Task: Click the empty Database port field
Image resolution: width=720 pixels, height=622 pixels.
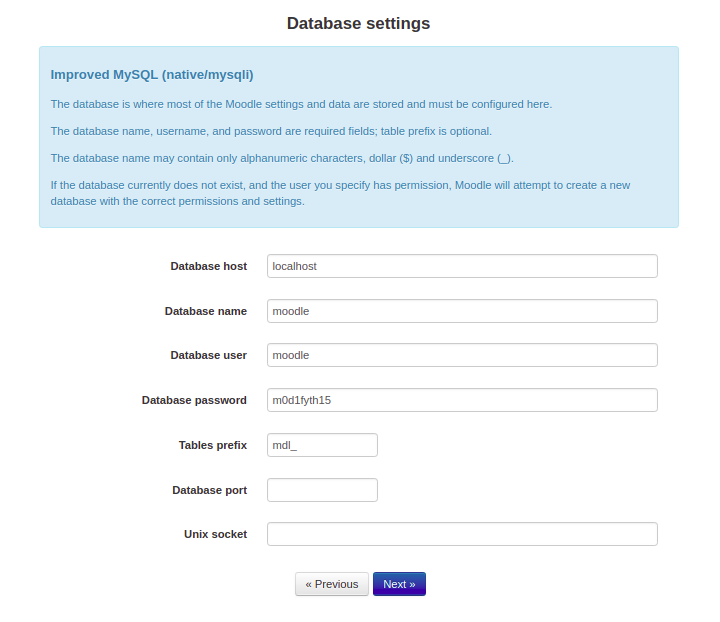Action: [x=322, y=490]
